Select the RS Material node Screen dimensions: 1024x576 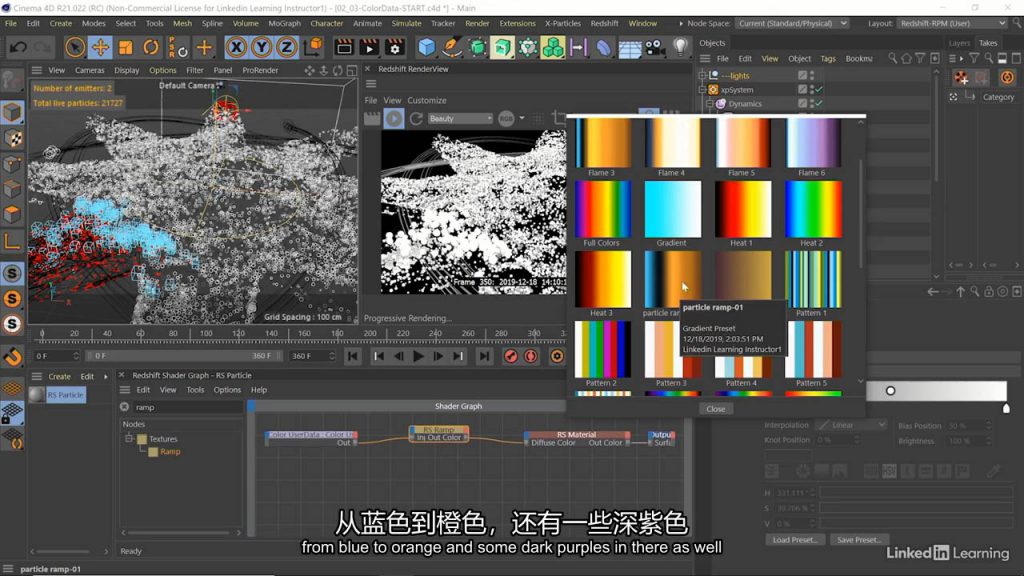click(577, 438)
